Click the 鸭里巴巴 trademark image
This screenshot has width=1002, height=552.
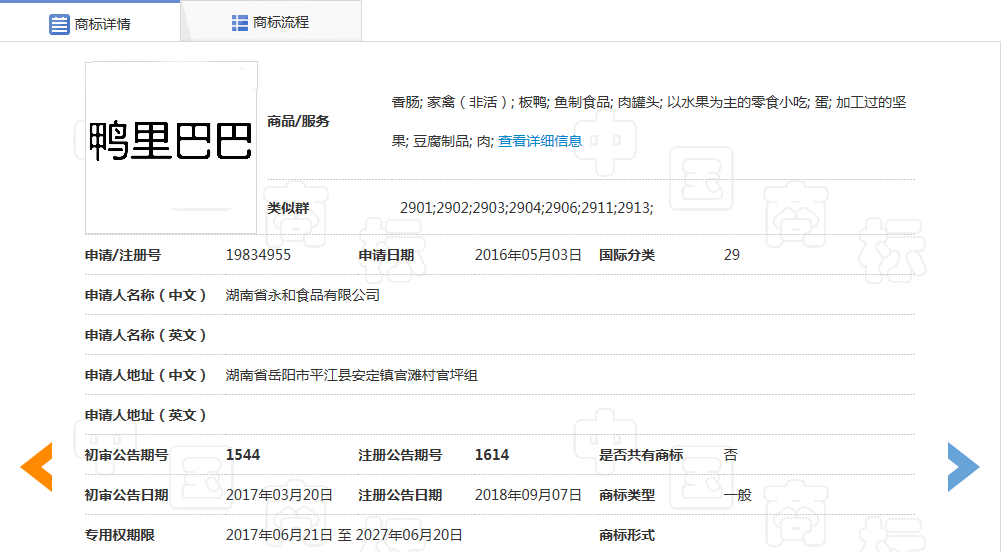(171, 148)
